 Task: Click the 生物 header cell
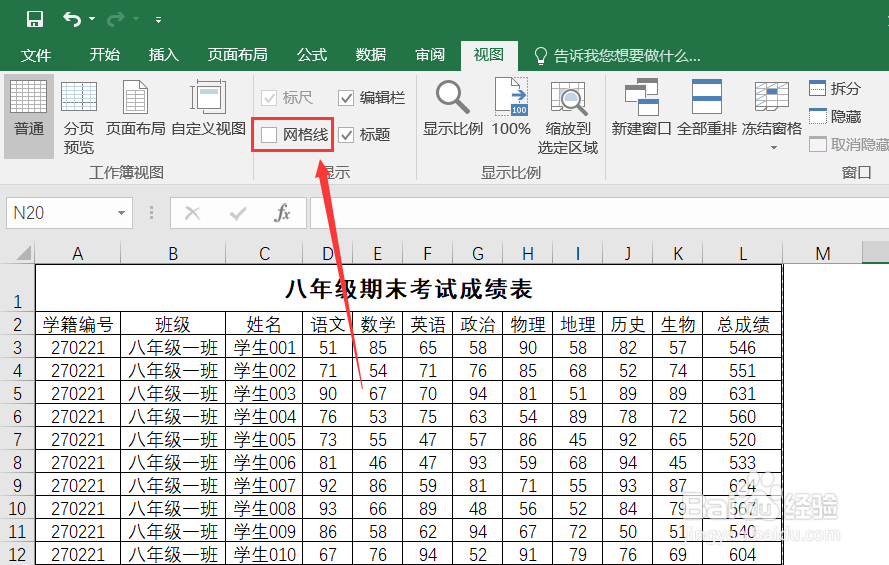pos(678,324)
